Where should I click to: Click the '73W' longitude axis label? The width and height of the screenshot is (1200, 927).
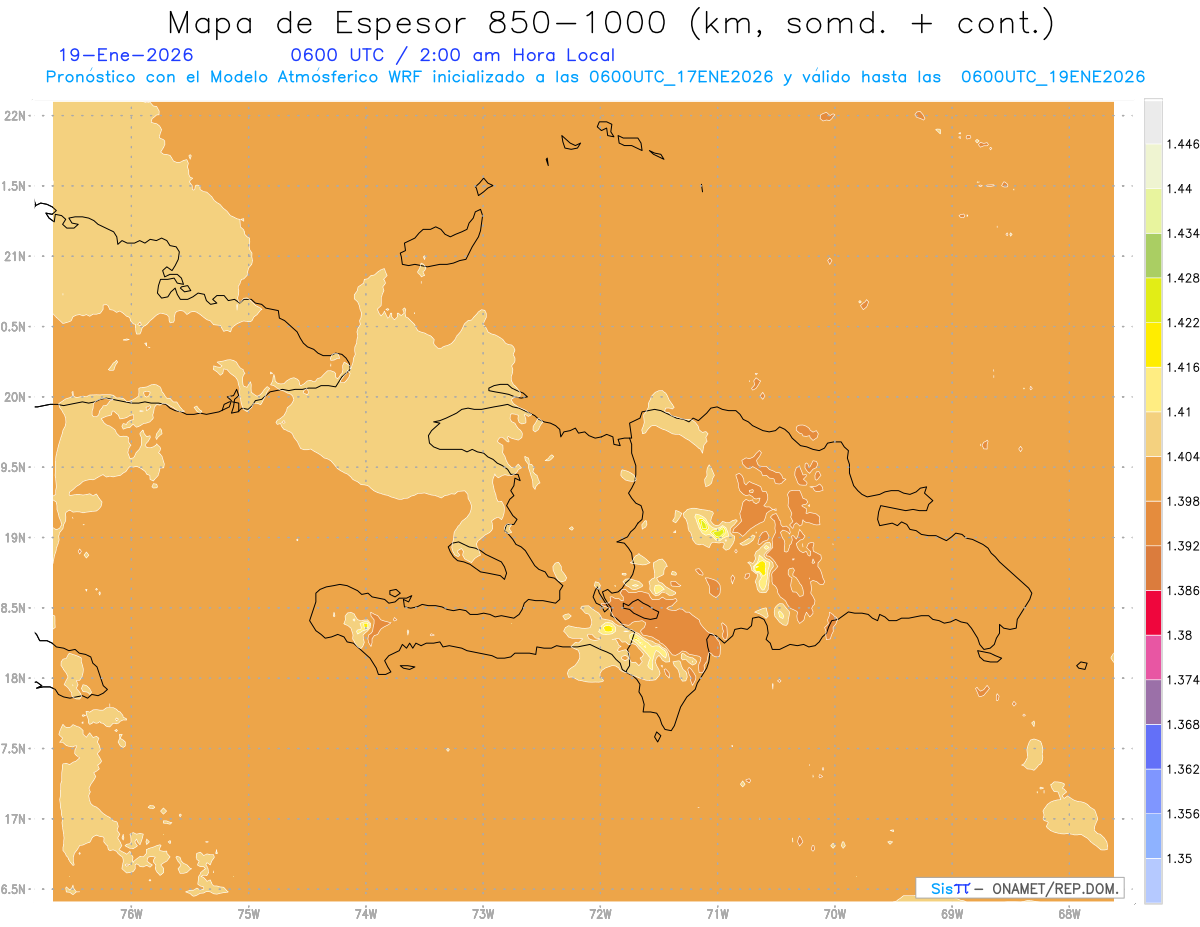coord(483,915)
